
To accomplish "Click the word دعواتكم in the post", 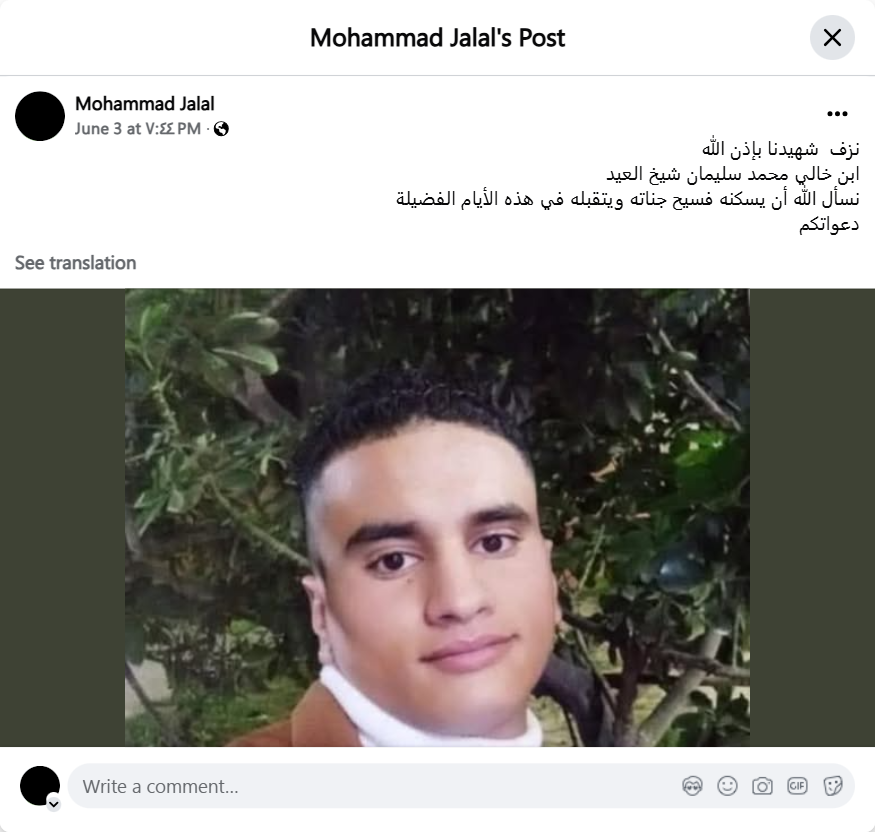I will point(829,225).
